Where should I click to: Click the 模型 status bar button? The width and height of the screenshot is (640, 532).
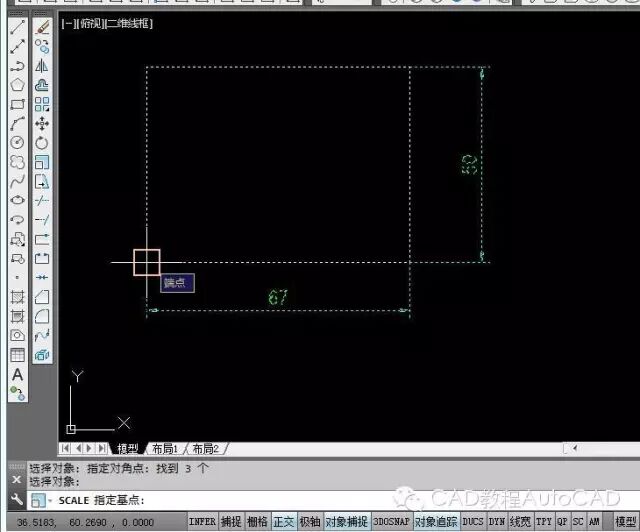pyautogui.click(x=625, y=521)
